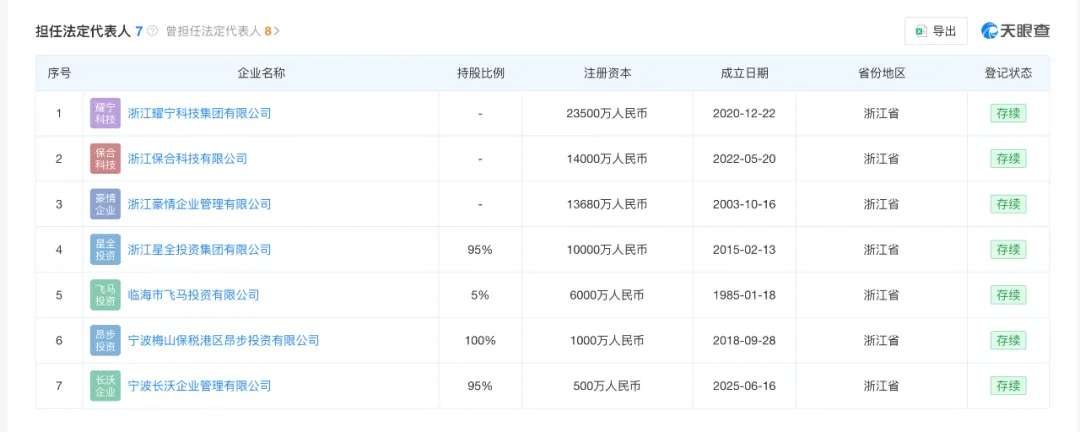1080x432 pixels.
Task: Open 浙江星全投资集团有限公司 company link
Action: 200,249
